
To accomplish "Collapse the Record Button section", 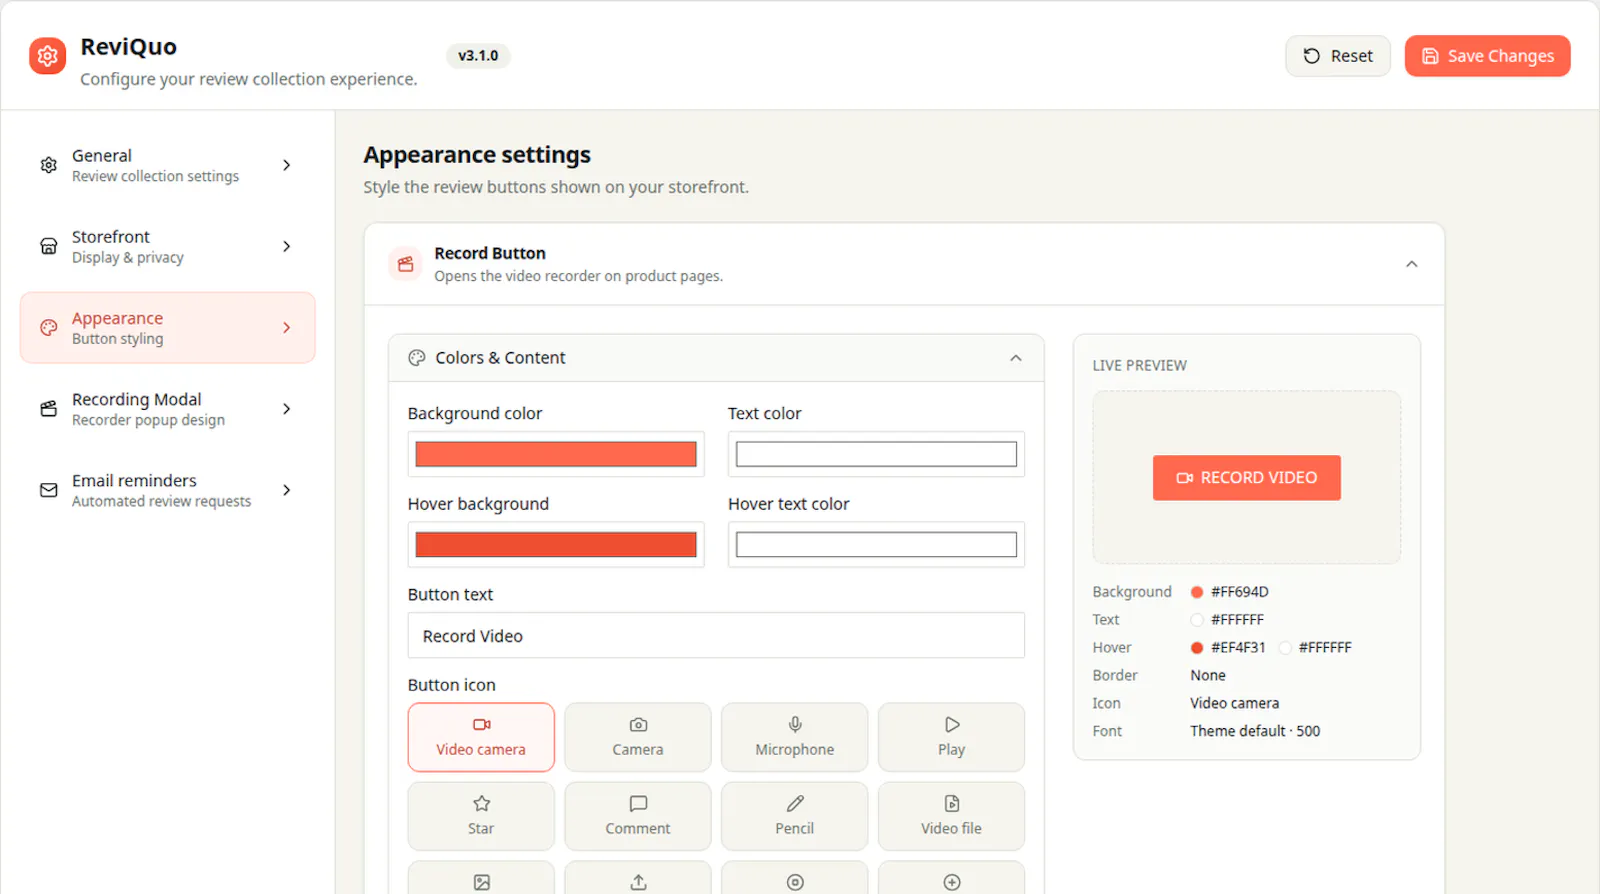I will pos(1411,264).
